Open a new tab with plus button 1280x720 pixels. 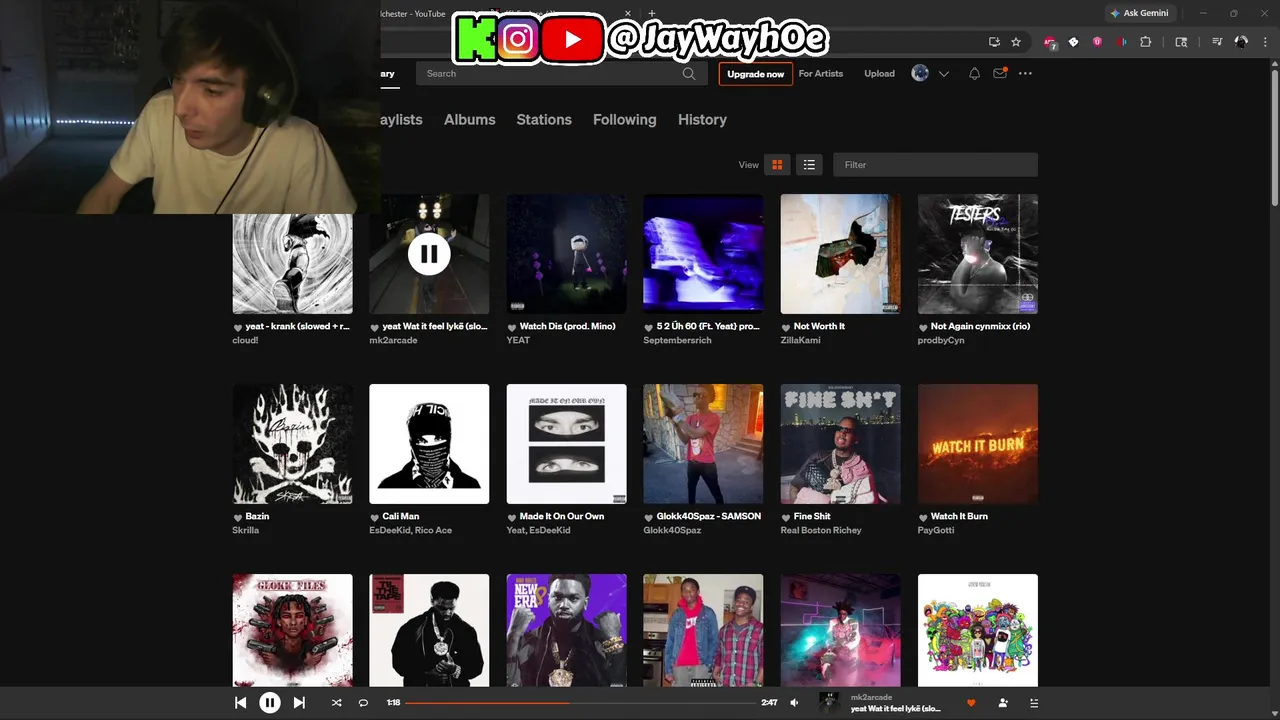coord(652,13)
